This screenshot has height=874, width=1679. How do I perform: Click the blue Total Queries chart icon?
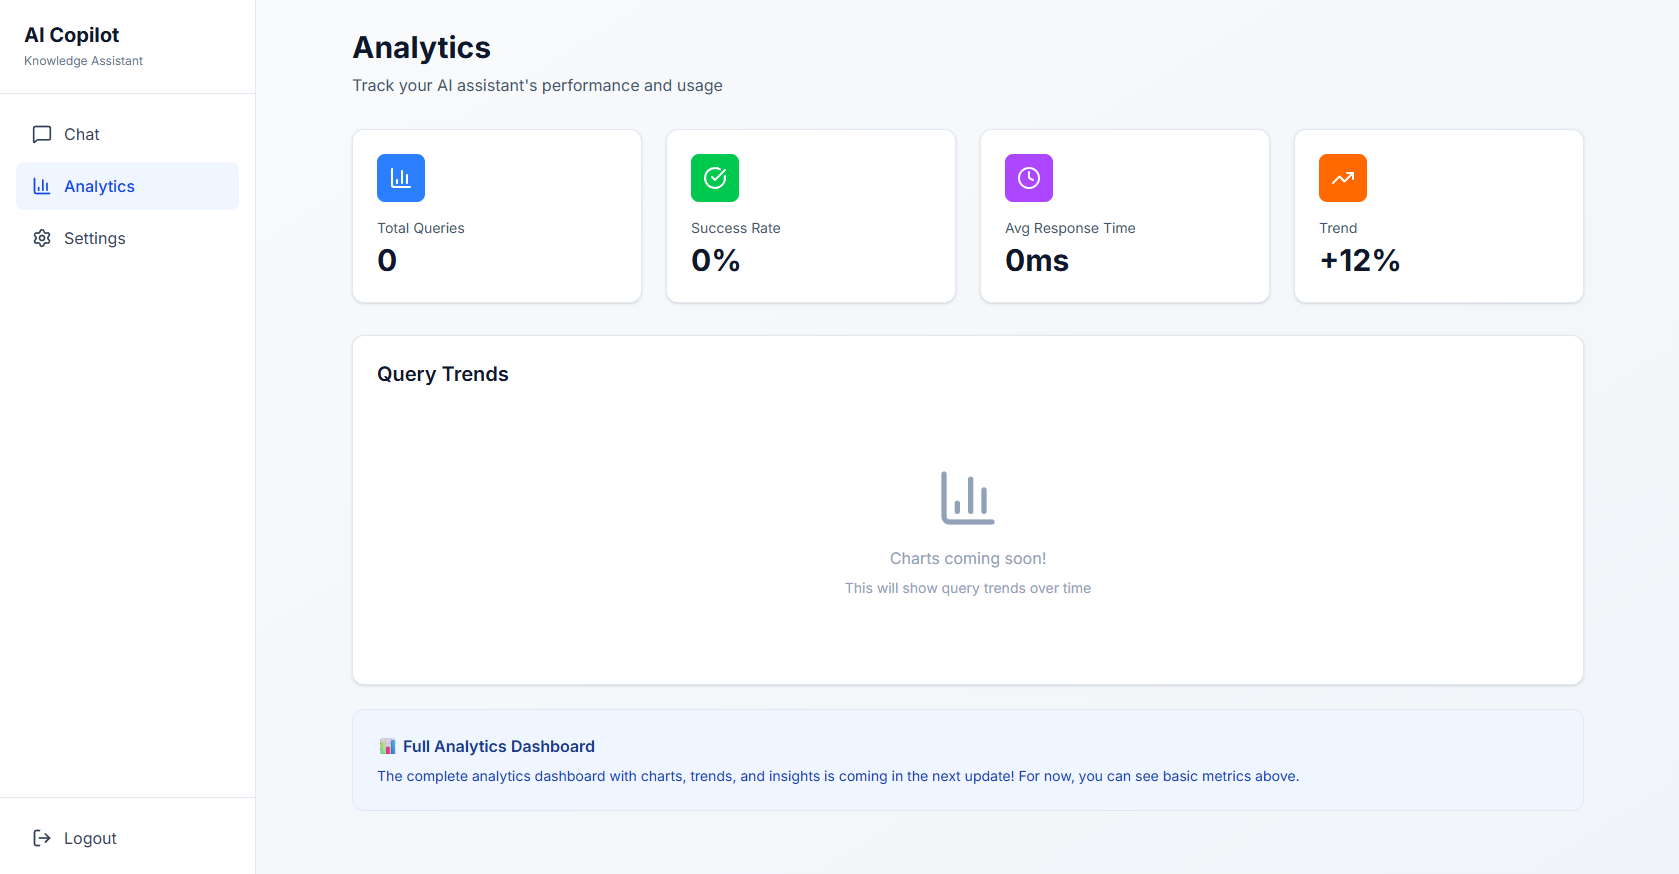tap(401, 178)
